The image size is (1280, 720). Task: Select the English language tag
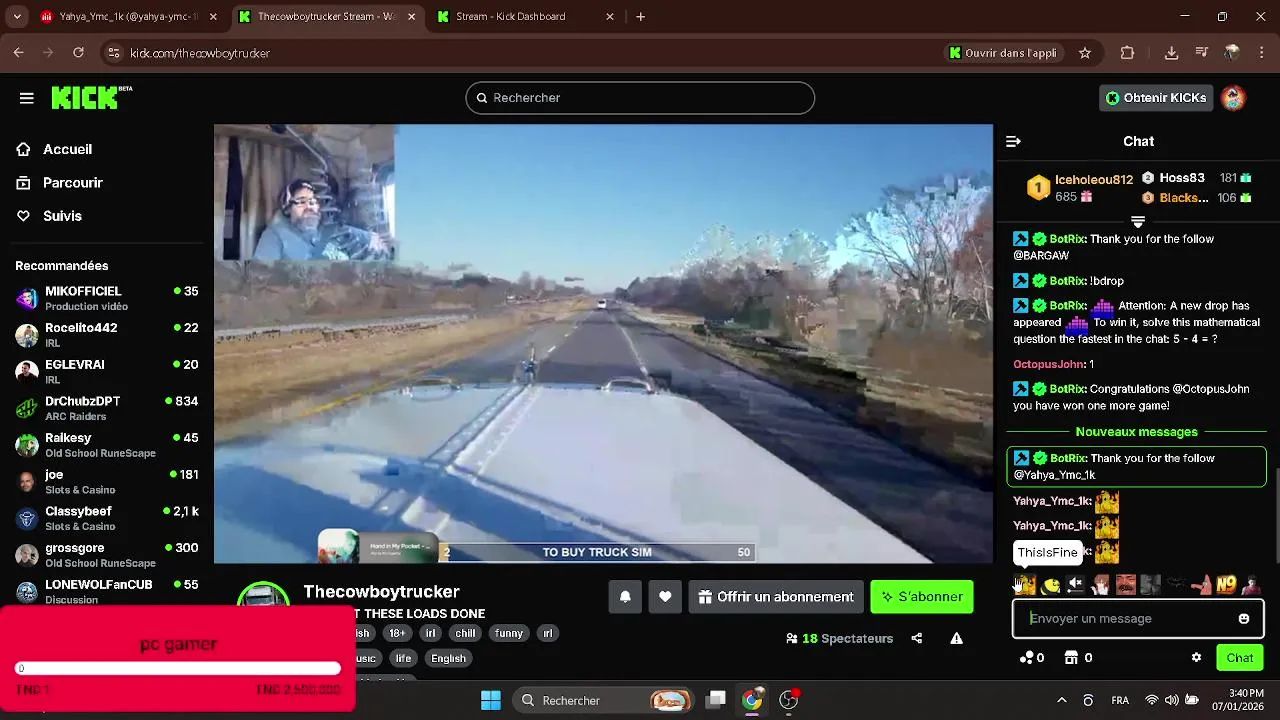pyautogui.click(x=448, y=658)
